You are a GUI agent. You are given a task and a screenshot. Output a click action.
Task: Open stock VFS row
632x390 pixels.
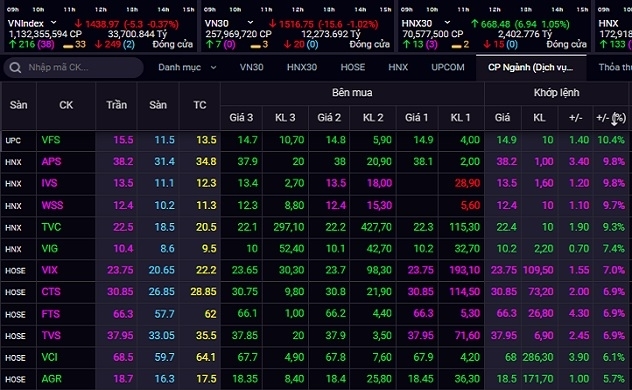[x=316, y=140]
